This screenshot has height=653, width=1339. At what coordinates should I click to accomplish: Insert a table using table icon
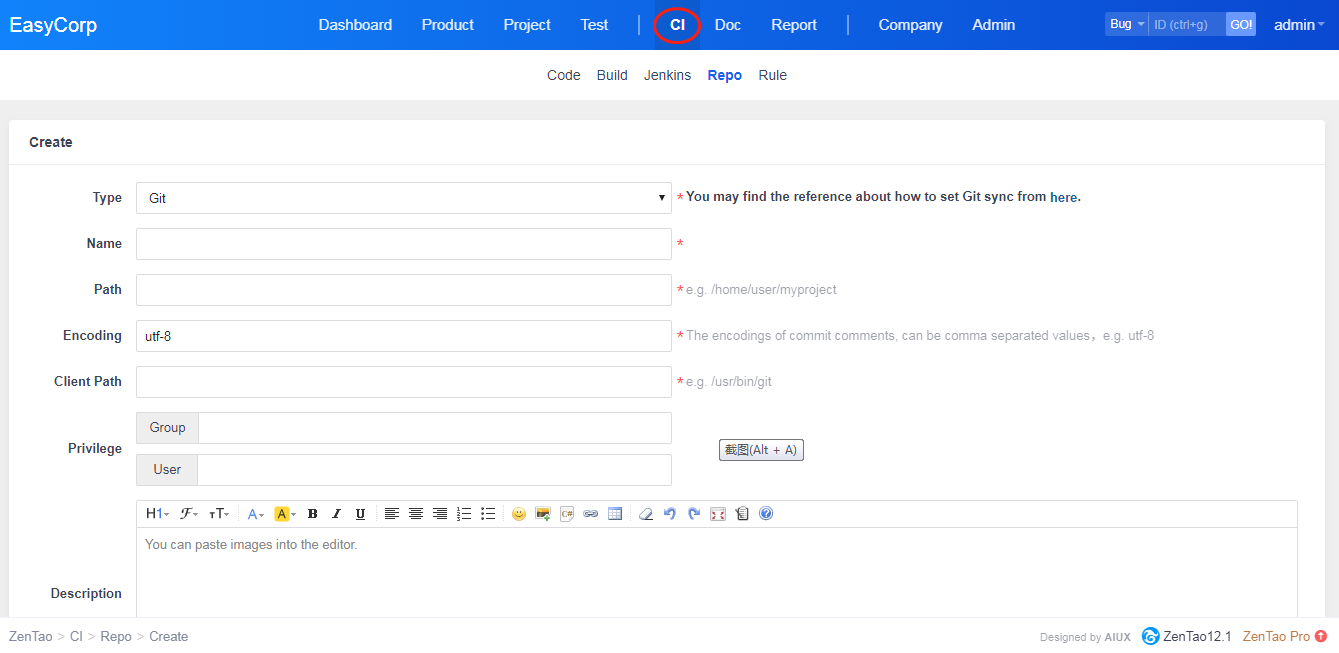tap(615, 514)
